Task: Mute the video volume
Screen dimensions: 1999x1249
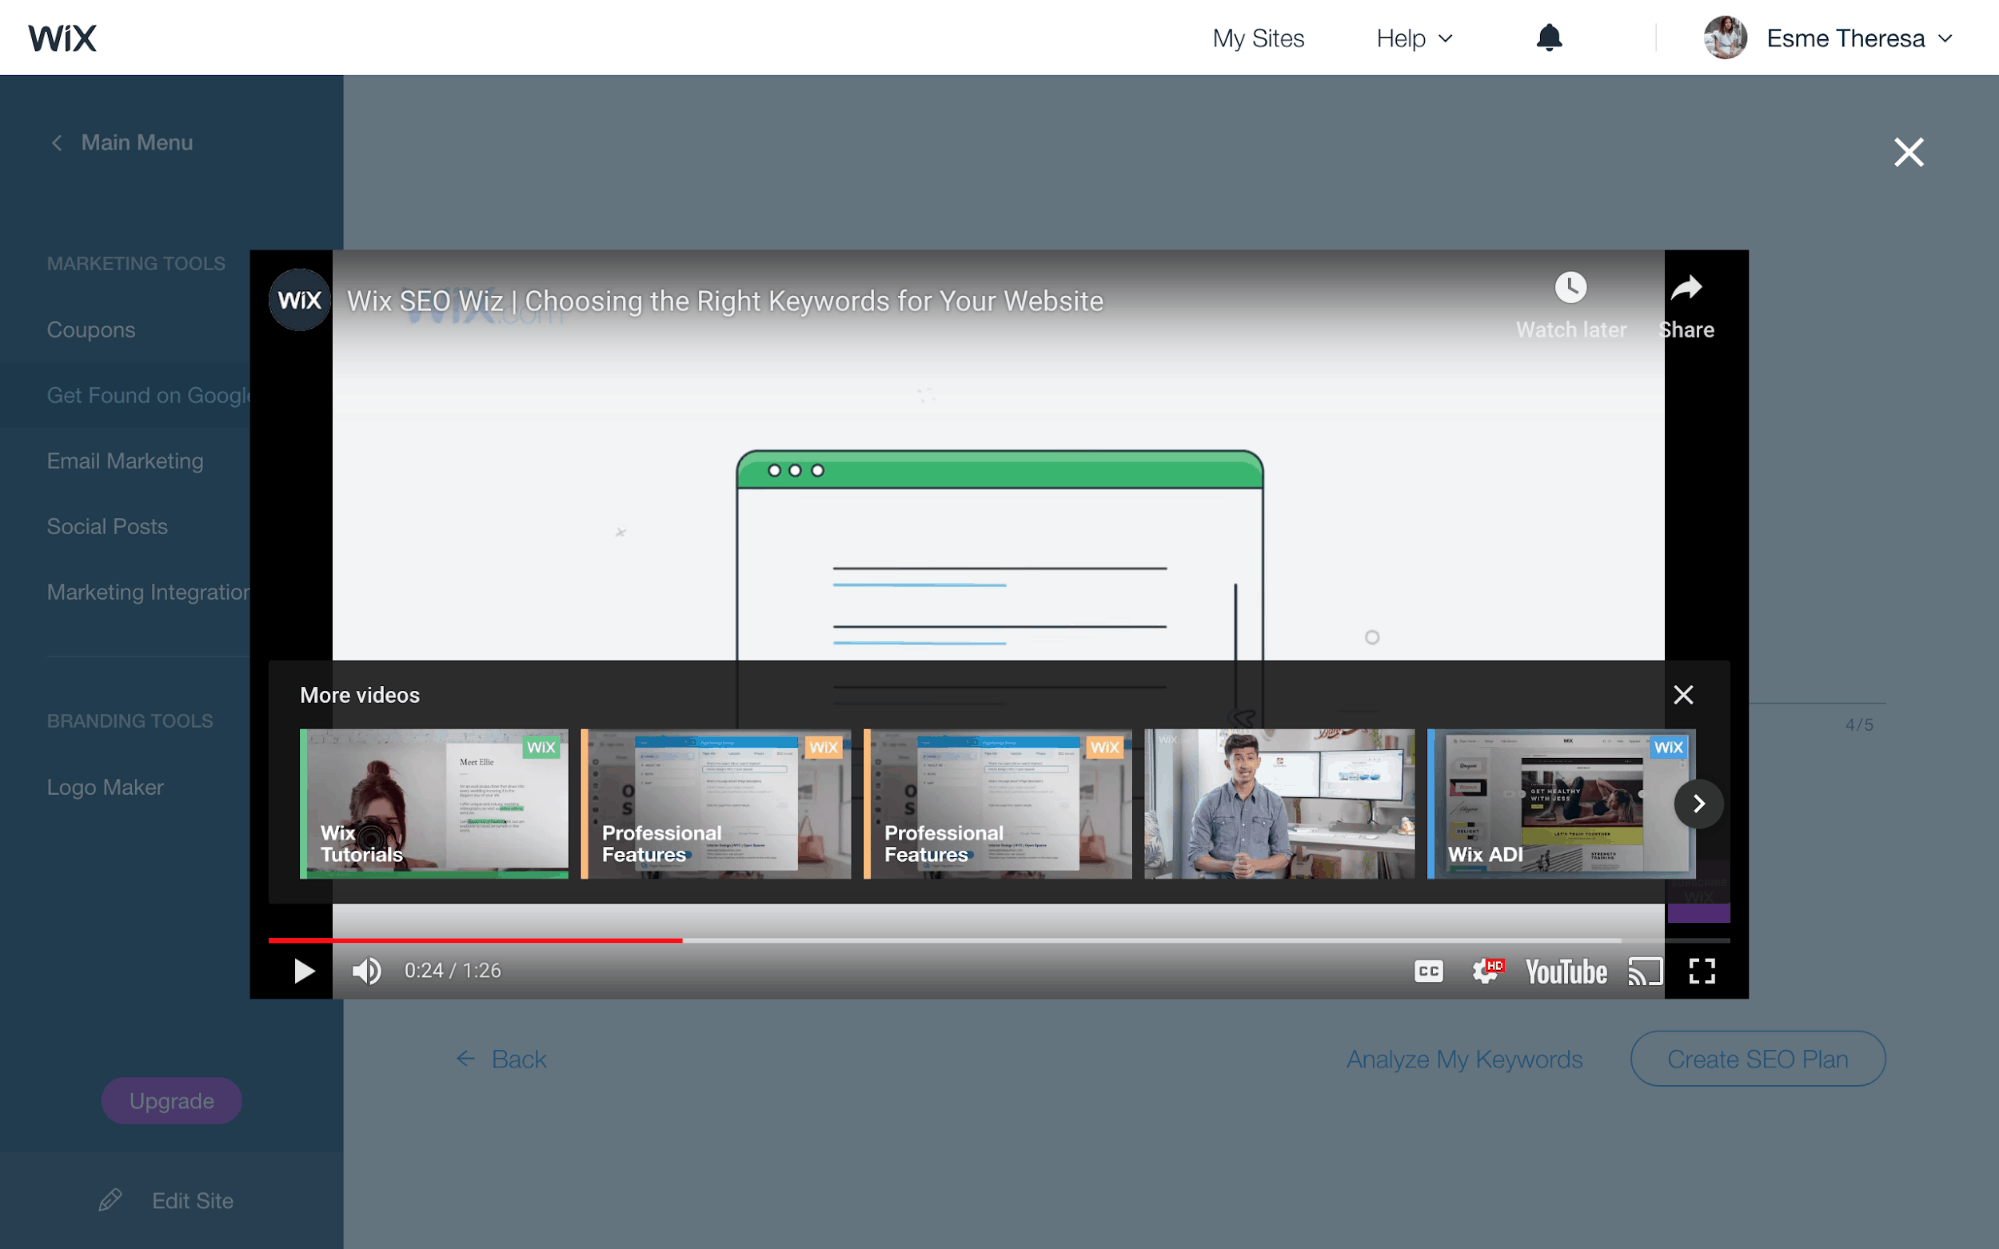Action: point(366,971)
